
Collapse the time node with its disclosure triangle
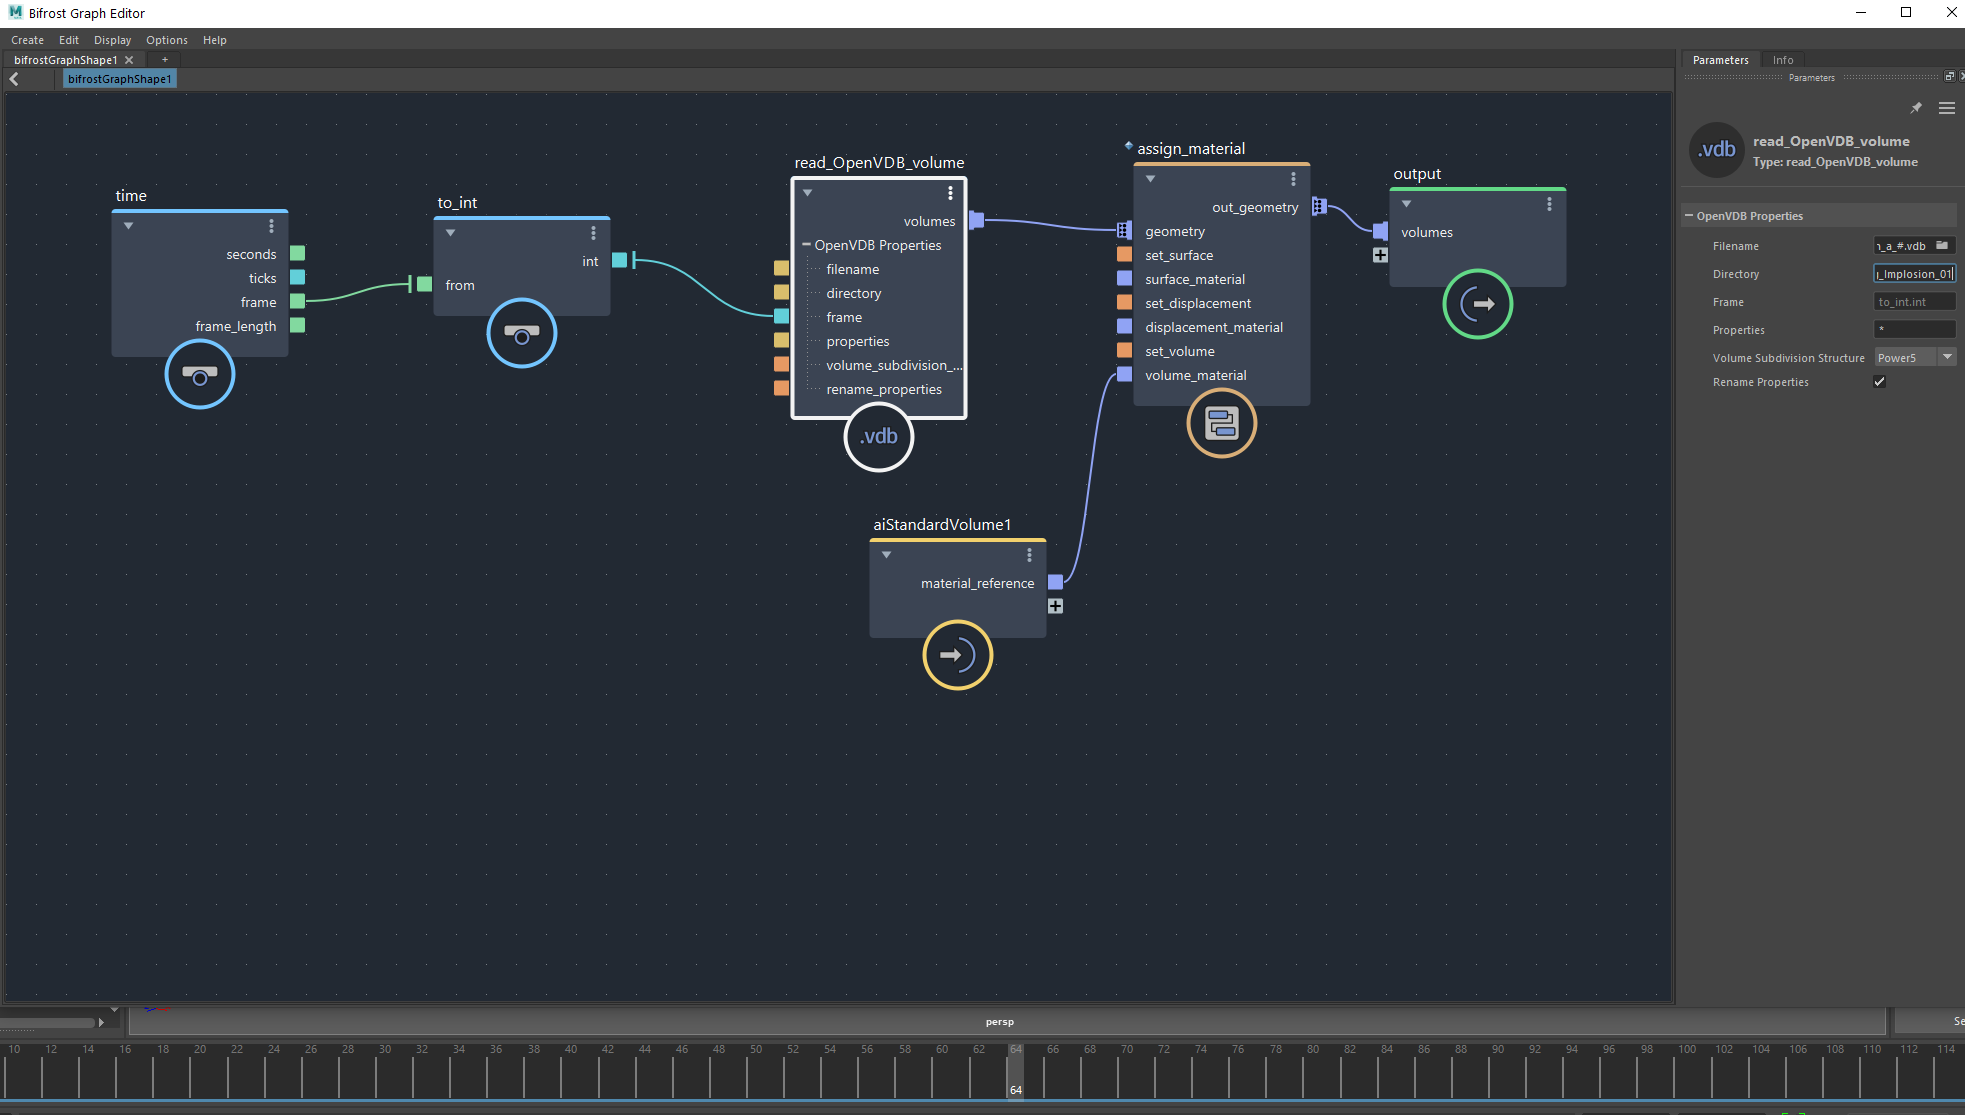coord(128,225)
